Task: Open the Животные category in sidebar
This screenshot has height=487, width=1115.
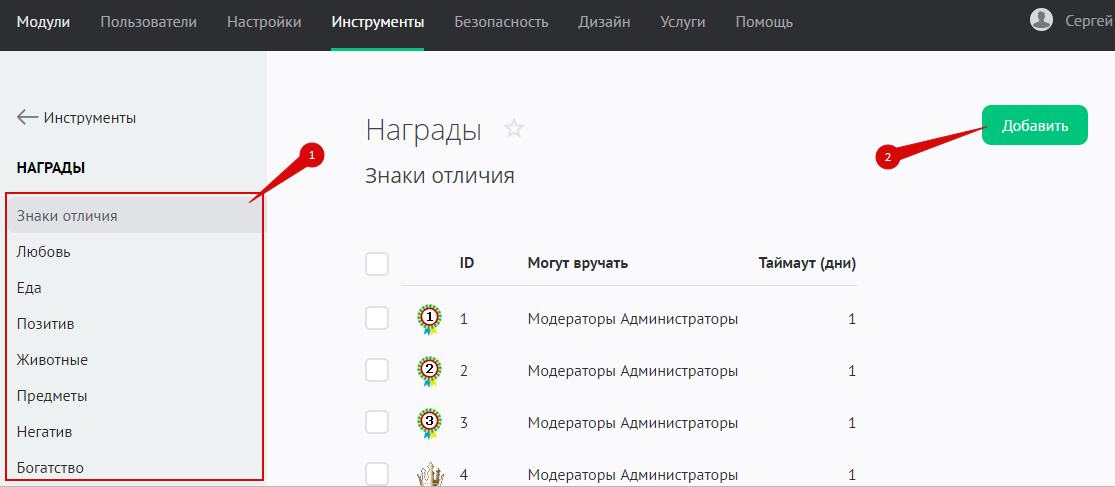Action: click(52, 360)
